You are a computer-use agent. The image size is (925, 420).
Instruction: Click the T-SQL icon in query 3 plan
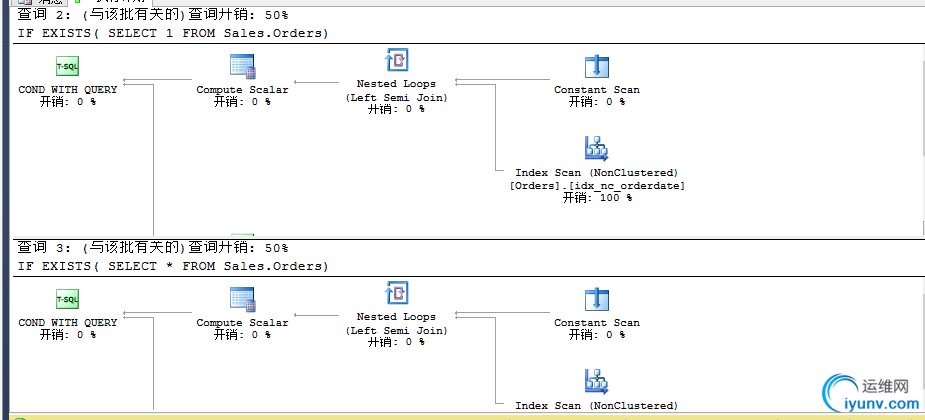click(x=67, y=300)
